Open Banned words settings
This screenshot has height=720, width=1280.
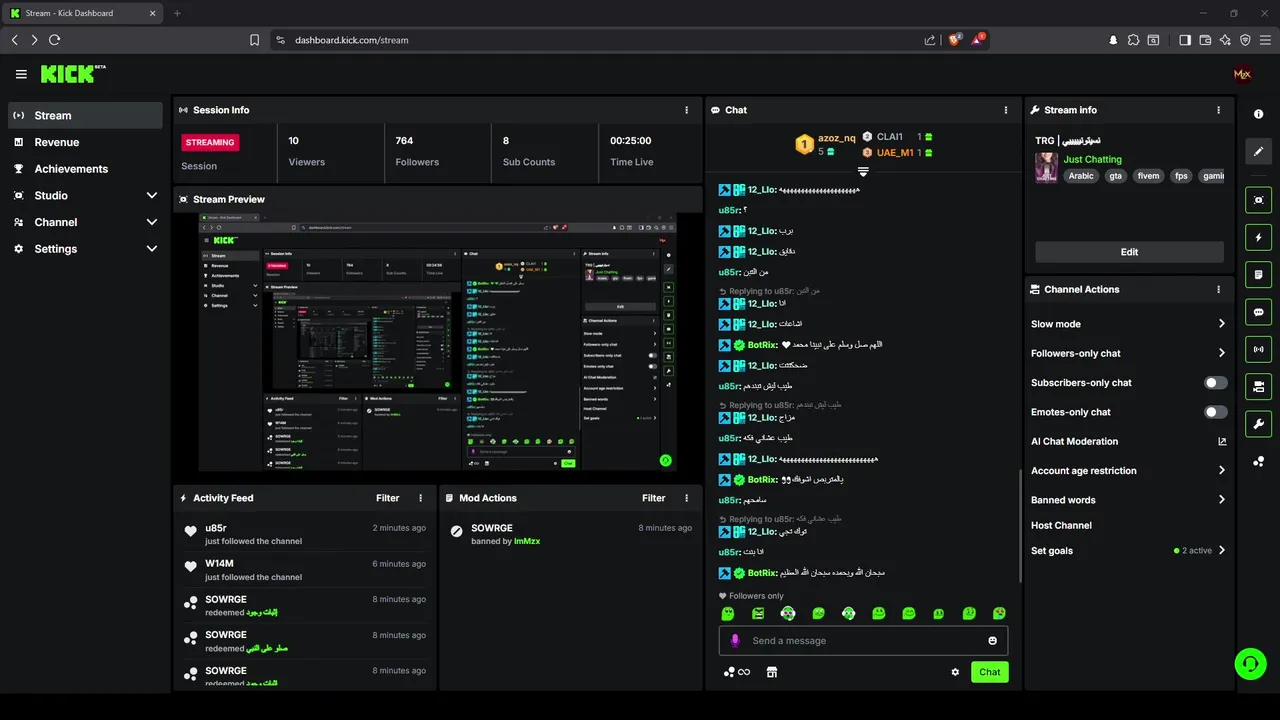(1129, 500)
